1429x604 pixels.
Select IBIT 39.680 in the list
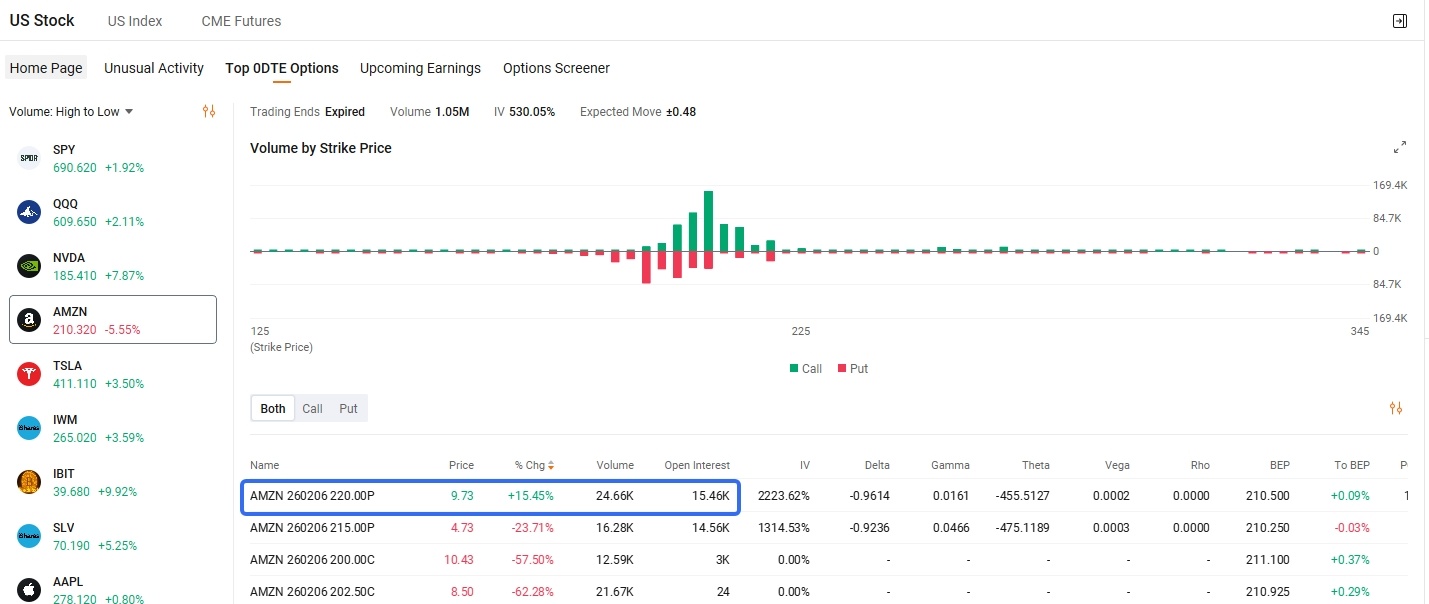point(113,482)
